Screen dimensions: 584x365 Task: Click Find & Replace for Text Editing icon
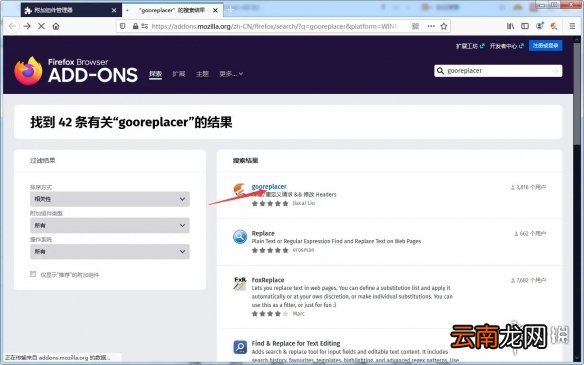pyautogui.click(x=240, y=347)
